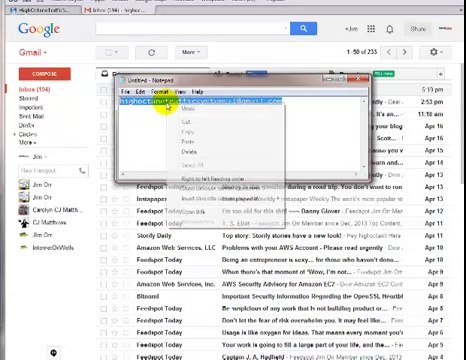Star the Bitnami email row
466x360 pixels.
point(114,296)
